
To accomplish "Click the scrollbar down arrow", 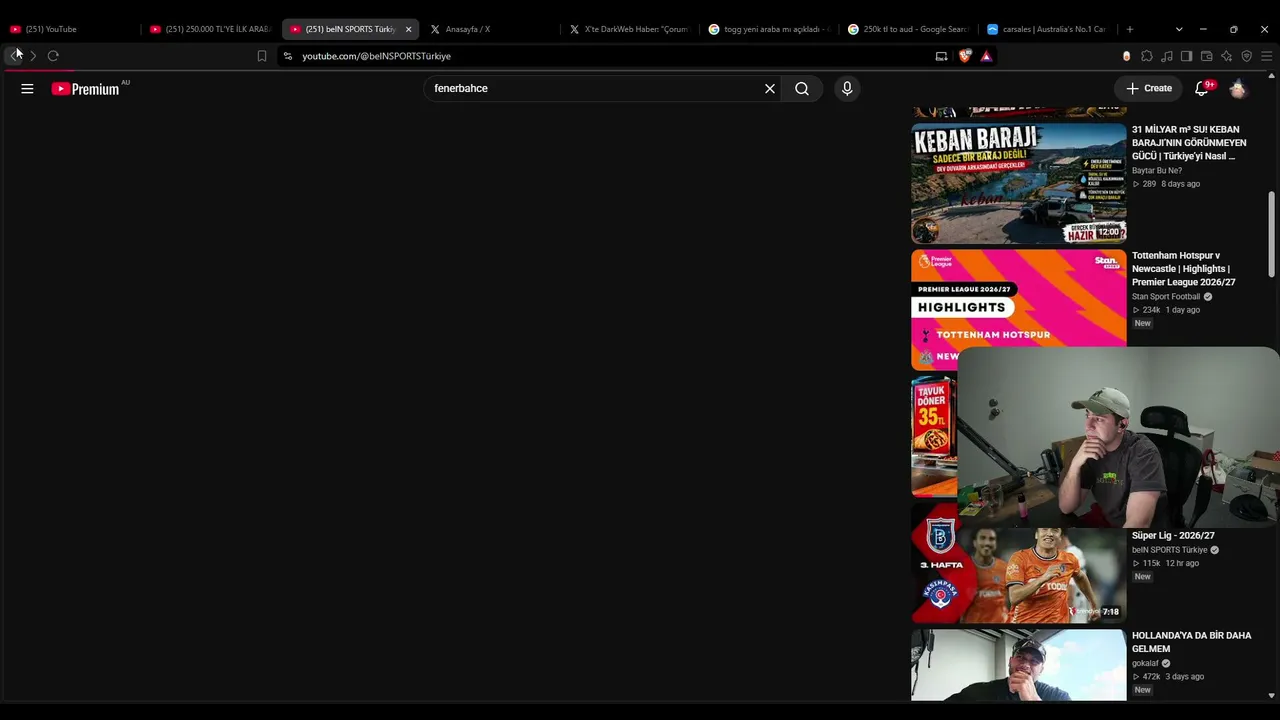I will tap(1272, 695).
